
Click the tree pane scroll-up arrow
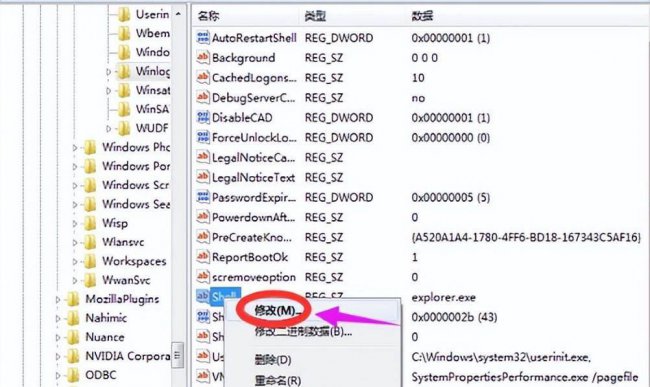click(x=178, y=14)
